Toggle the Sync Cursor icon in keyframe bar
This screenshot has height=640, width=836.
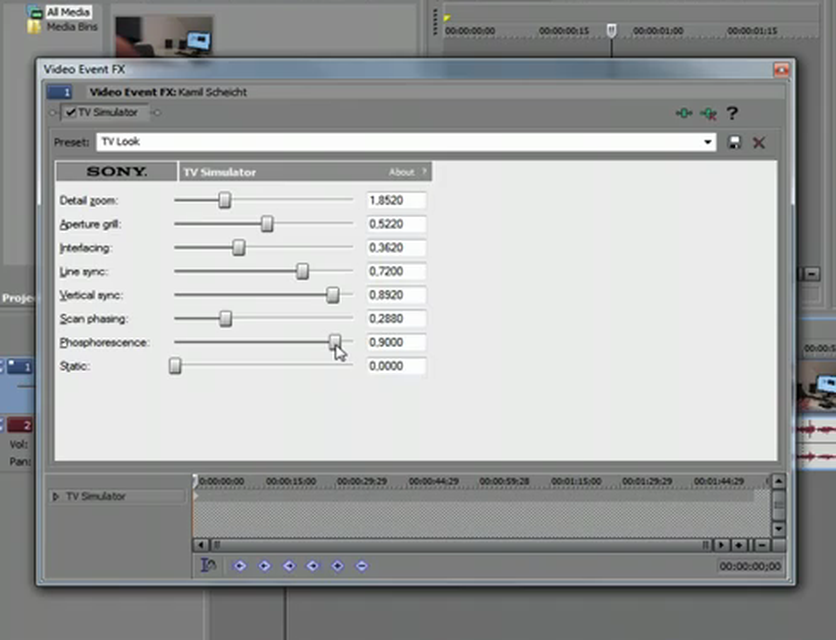[208, 566]
